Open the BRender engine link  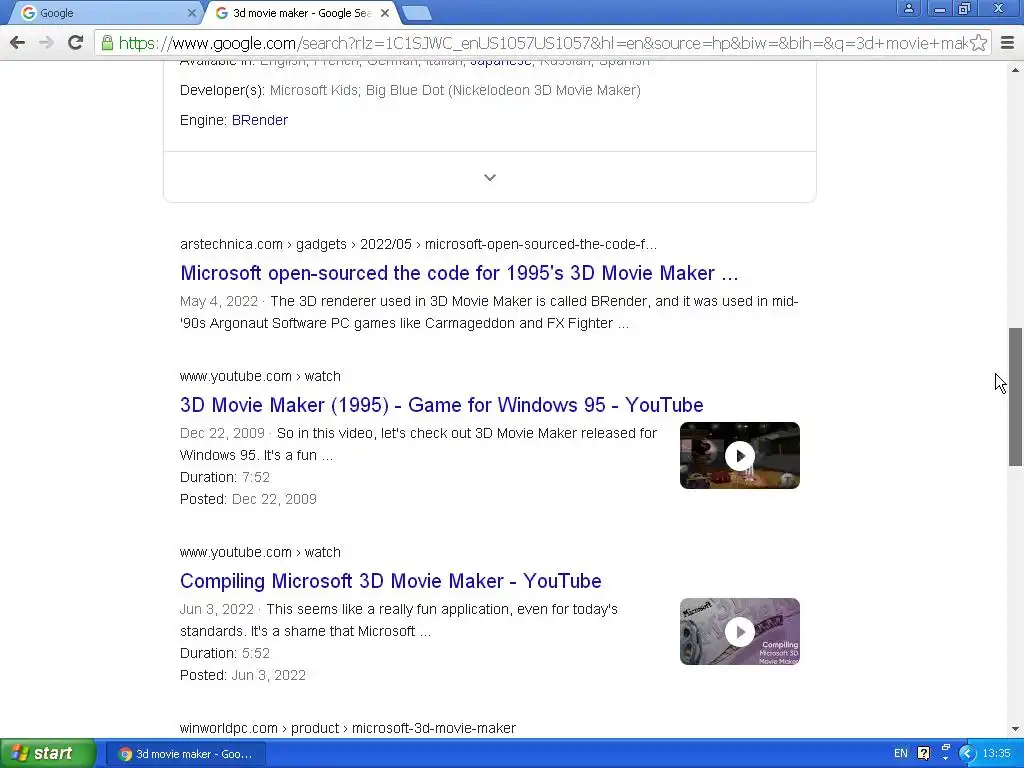coord(259,120)
